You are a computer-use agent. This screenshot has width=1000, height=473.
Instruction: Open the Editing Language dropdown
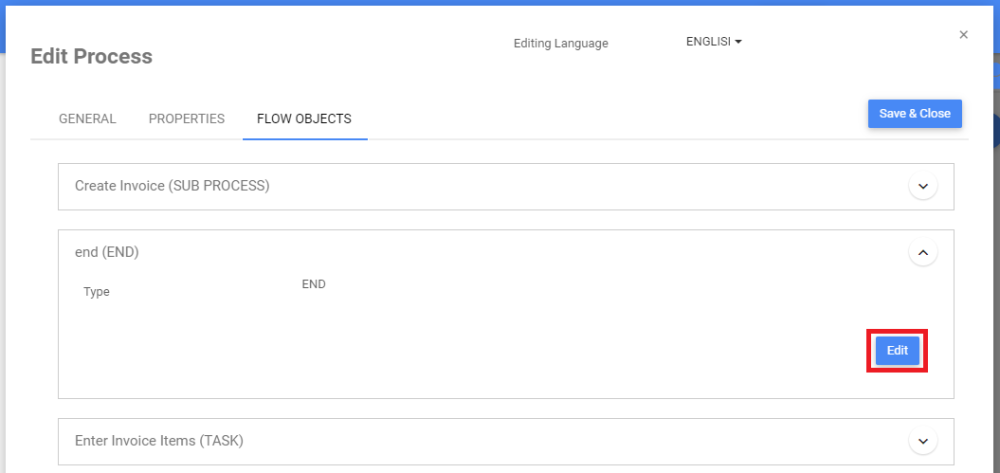[x=712, y=42]
